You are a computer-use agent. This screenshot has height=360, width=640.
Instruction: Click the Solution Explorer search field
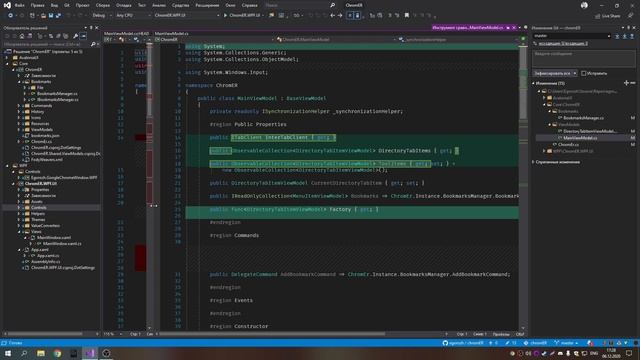pos(47,44)
